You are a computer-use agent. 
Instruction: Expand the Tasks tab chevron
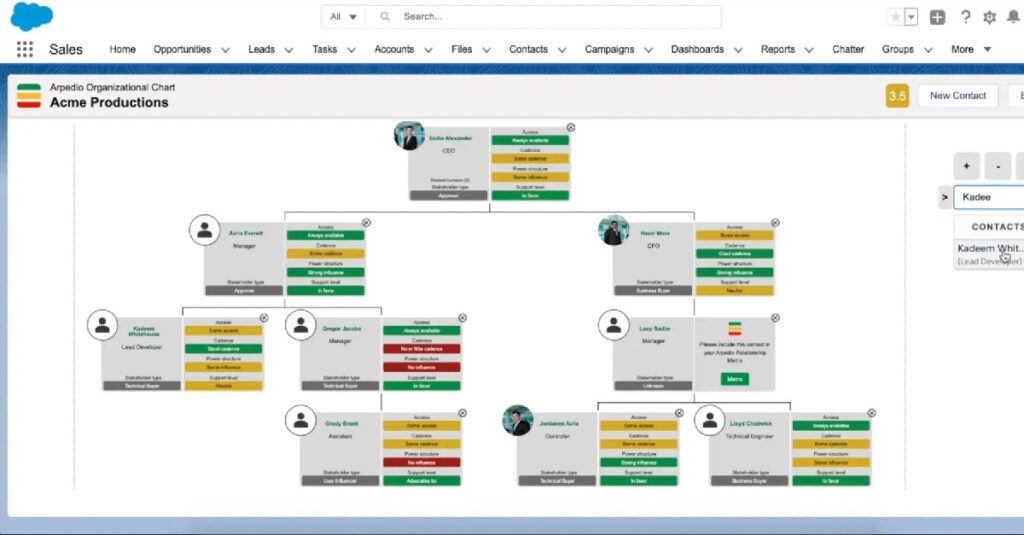click(351, 50)
